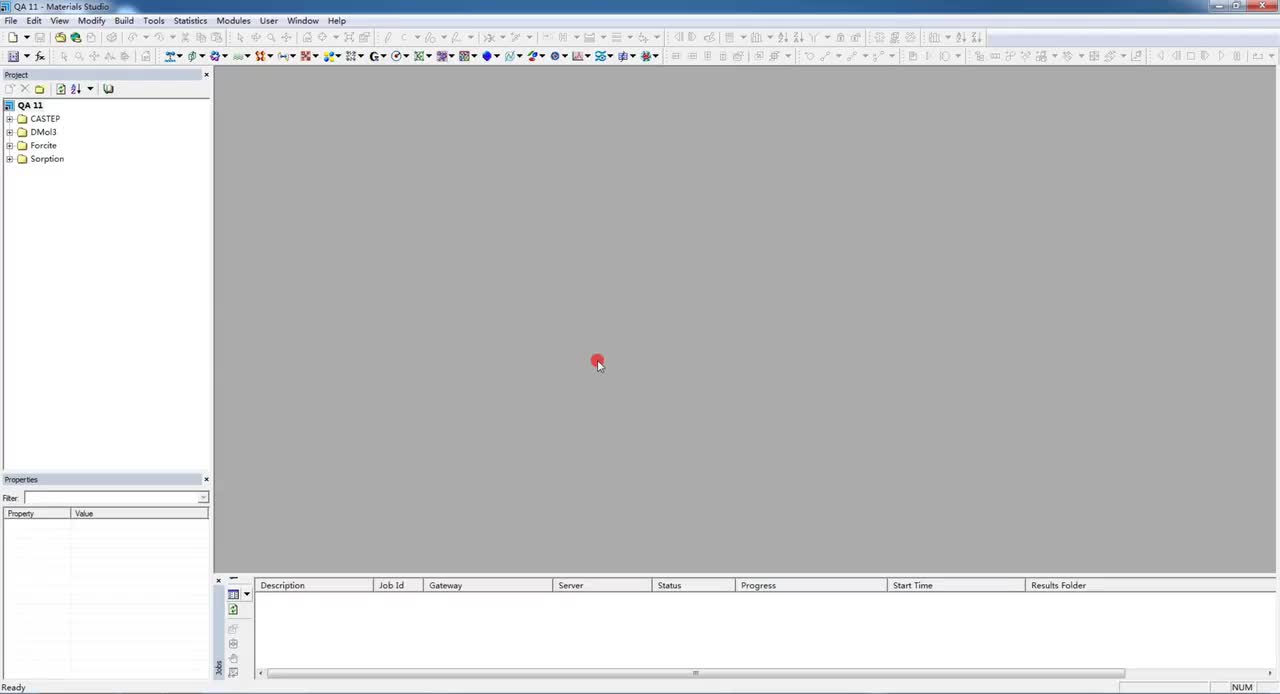Open the View menu

click(x=60, y=20)
